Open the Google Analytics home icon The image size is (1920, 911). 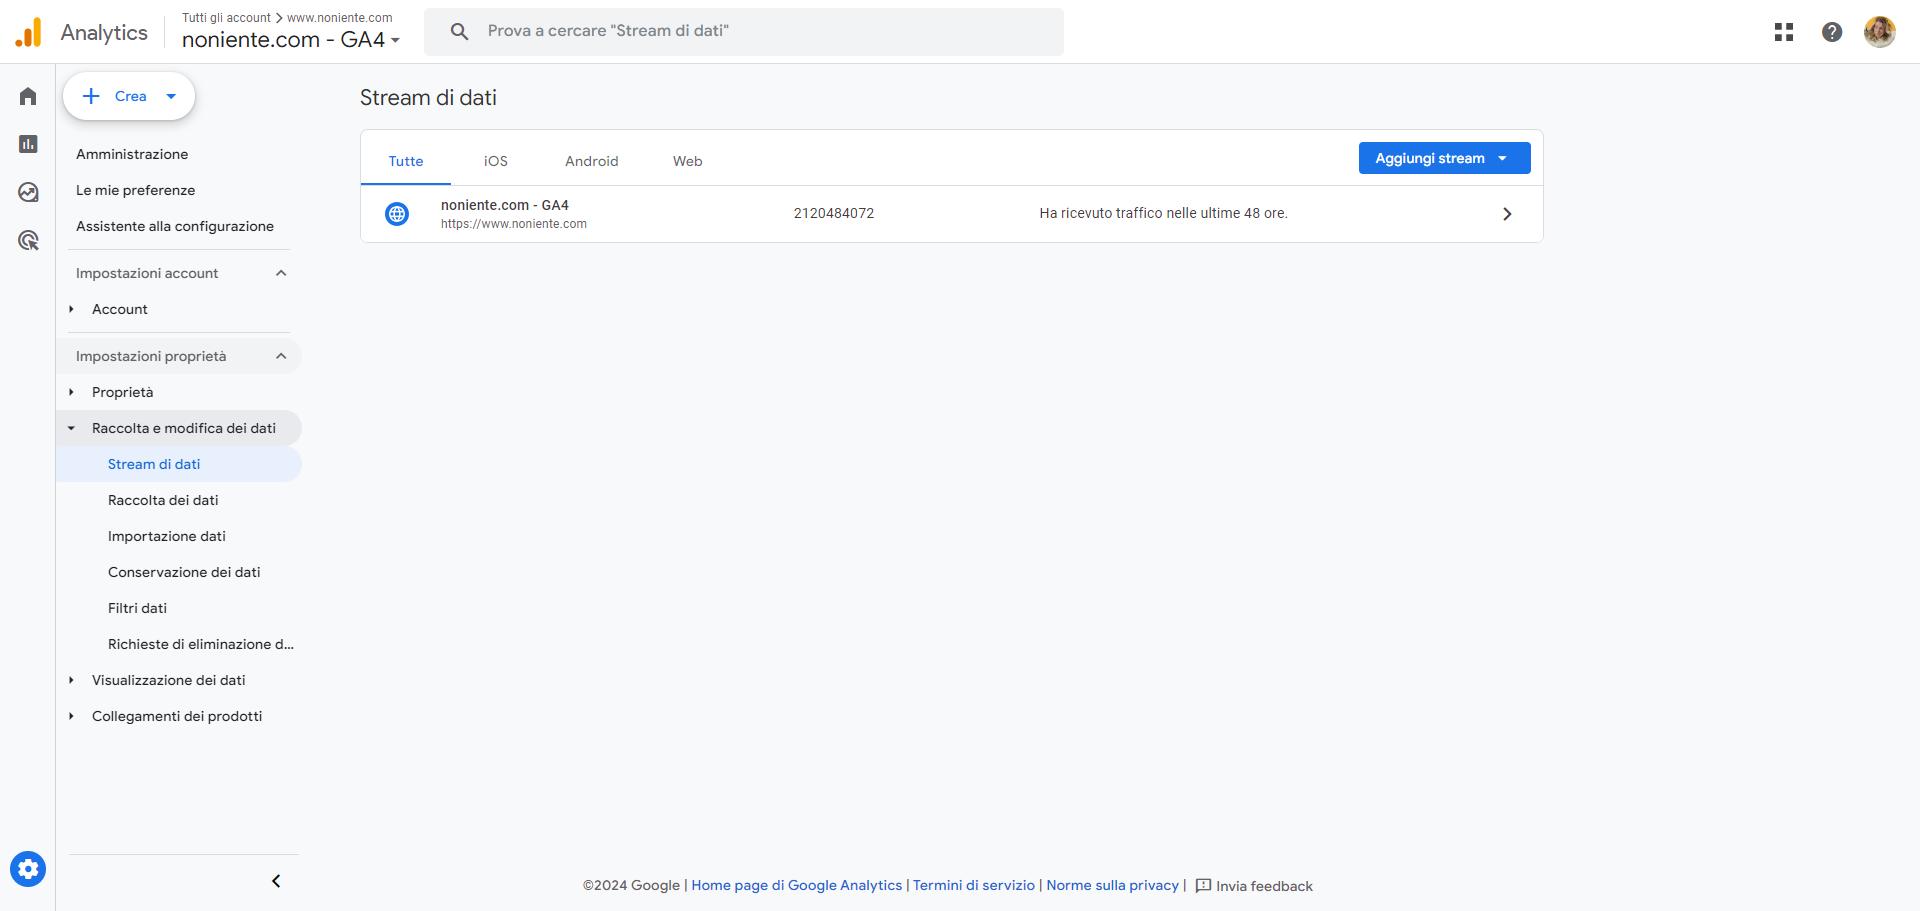point(27,95)
